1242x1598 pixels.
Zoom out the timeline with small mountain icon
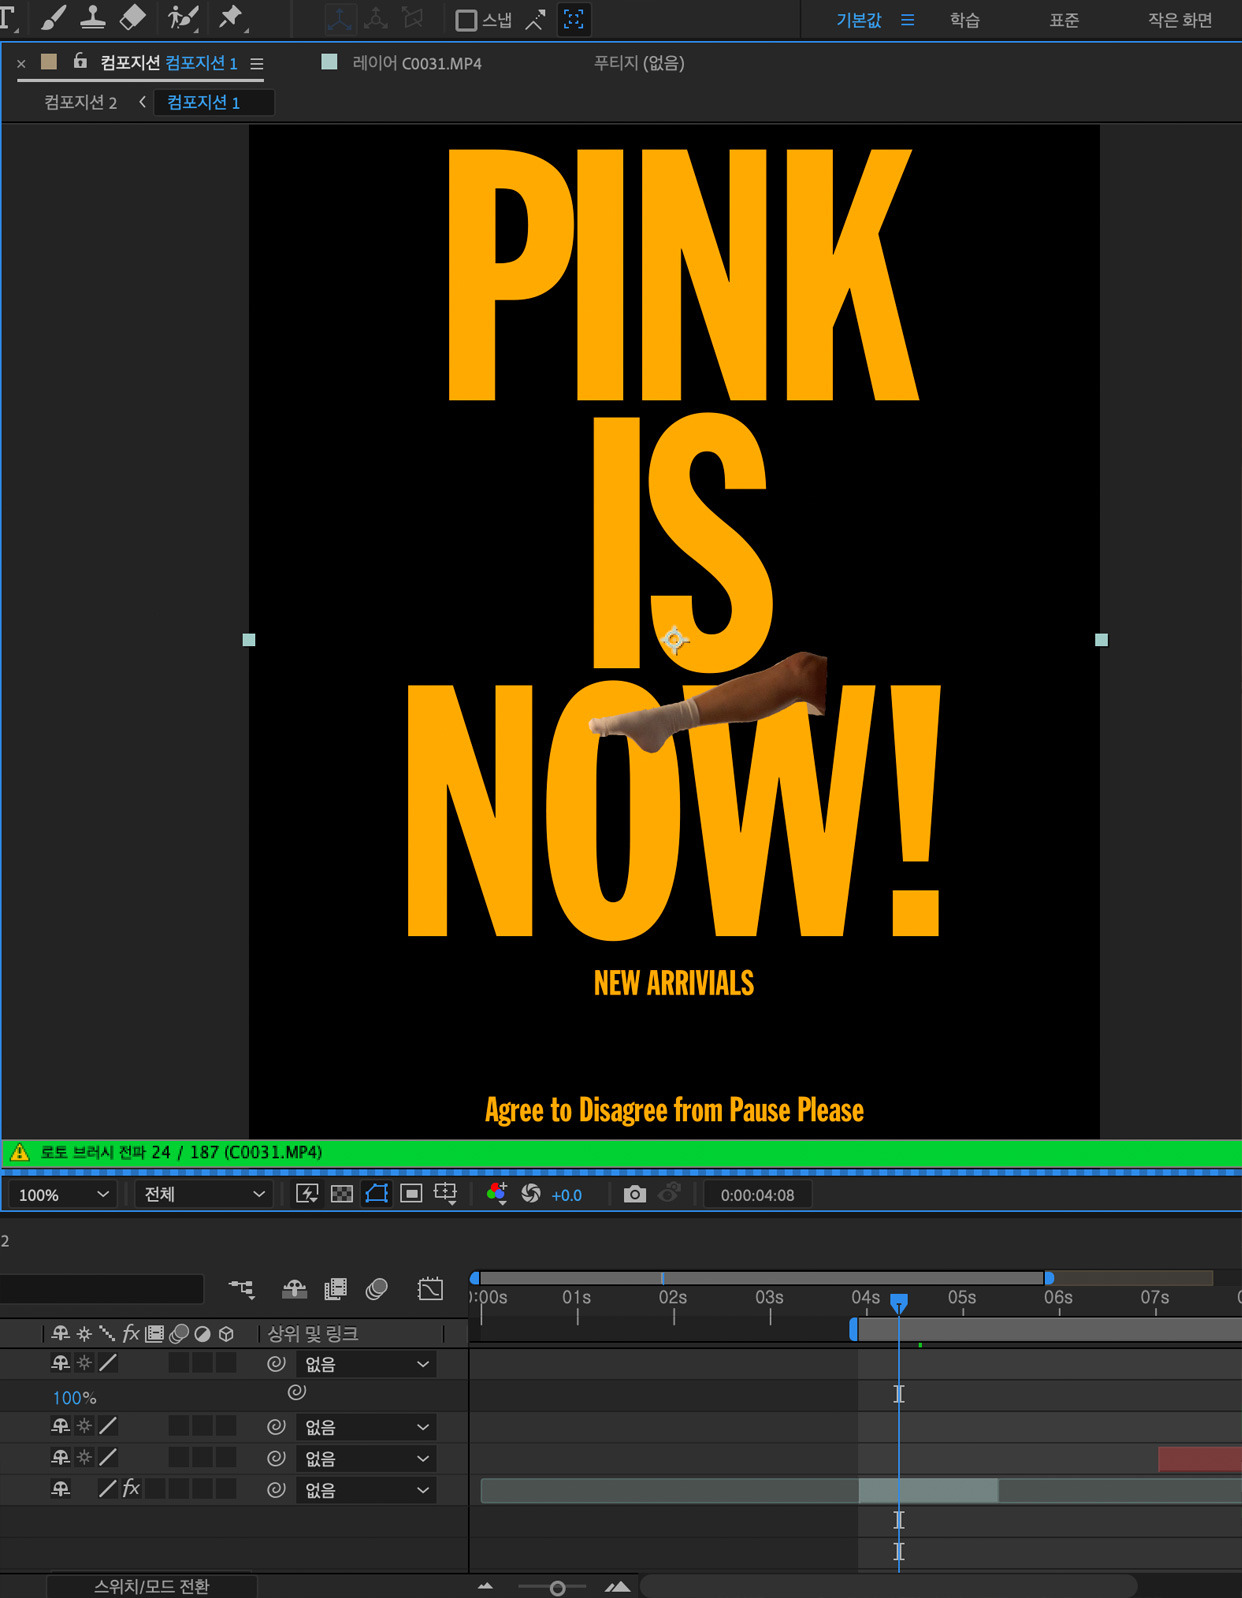tap(486, 1587)
